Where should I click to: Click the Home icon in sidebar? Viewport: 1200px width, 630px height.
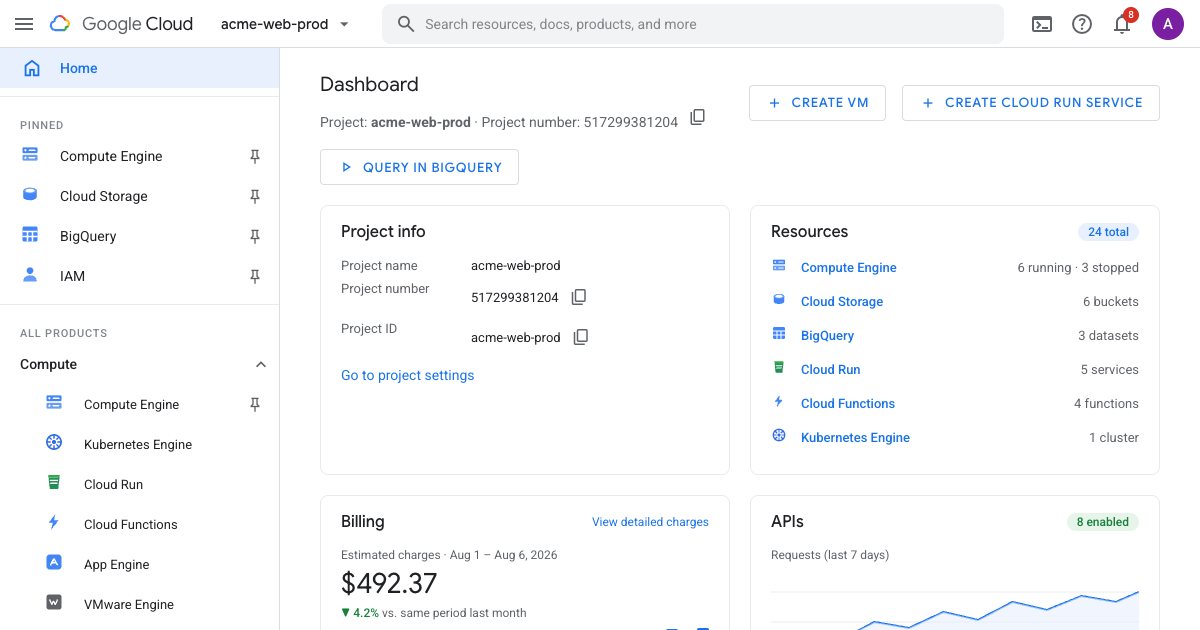pyautogui.click(x=32, y=68)
